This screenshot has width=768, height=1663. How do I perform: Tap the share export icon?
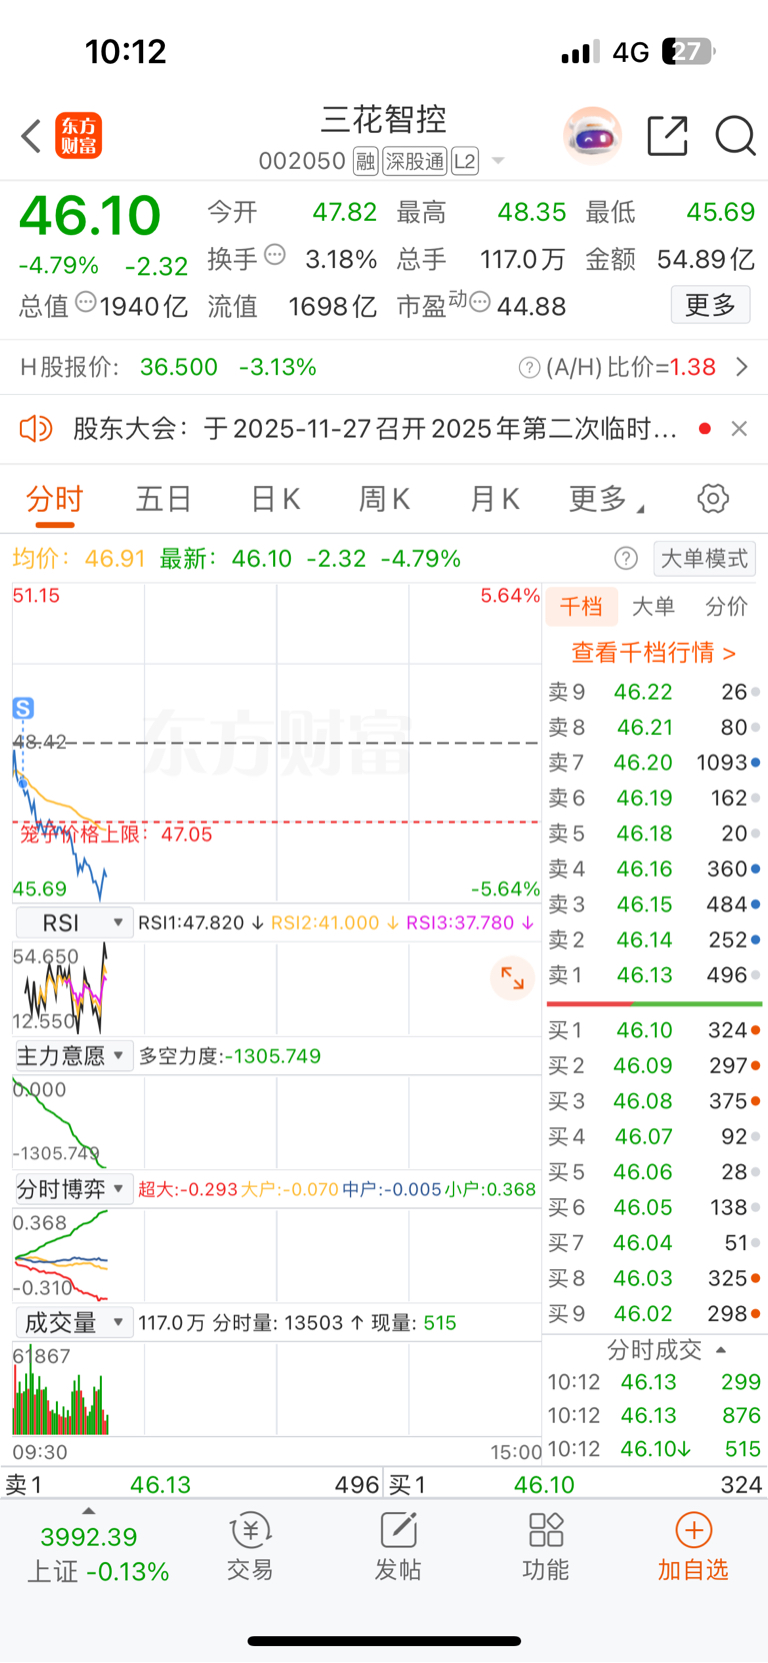pos(667,136)
